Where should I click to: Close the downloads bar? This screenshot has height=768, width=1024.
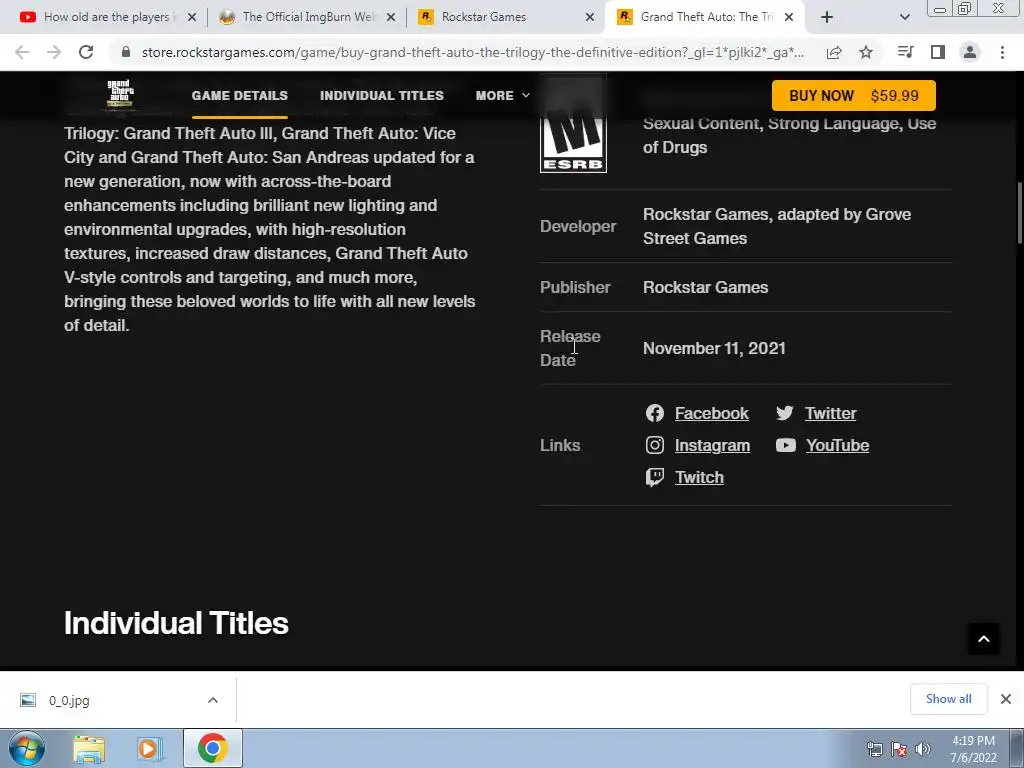pyautogui.click(x=1006, y=699)
